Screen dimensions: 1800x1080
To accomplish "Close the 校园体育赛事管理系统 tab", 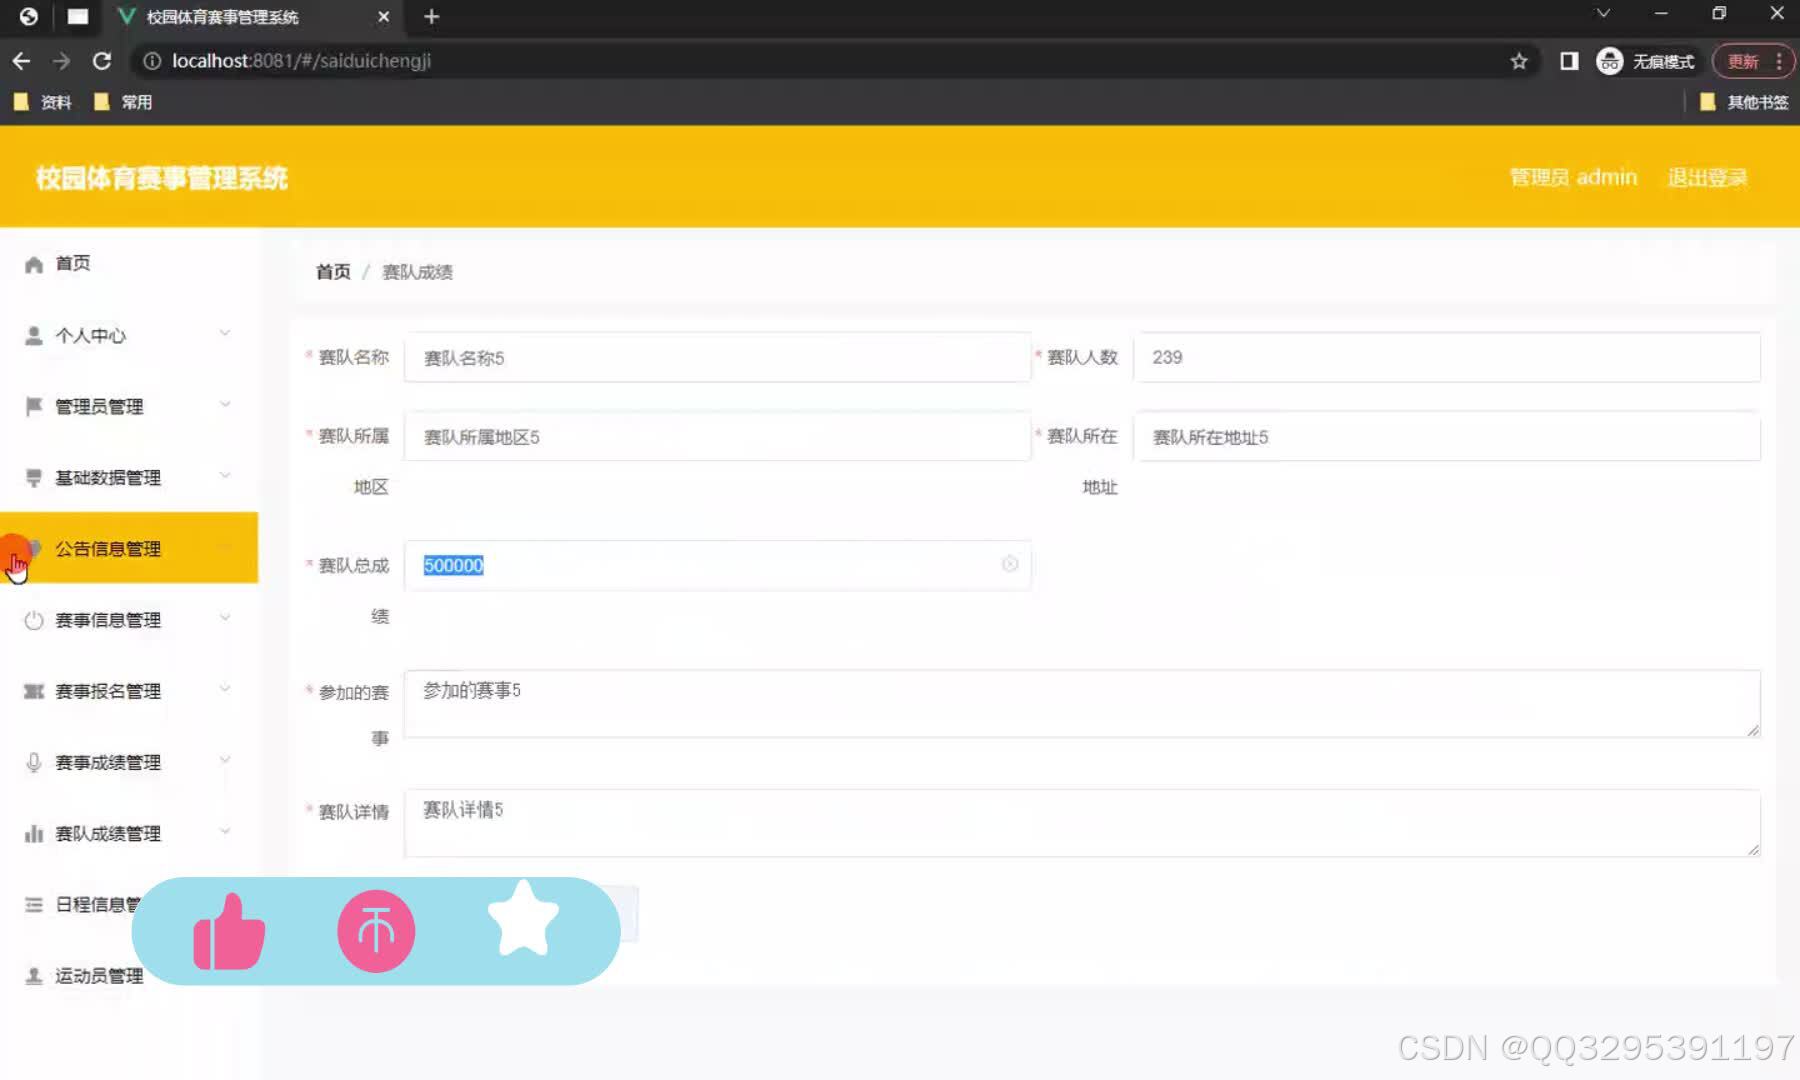I will tap(383, 16).
